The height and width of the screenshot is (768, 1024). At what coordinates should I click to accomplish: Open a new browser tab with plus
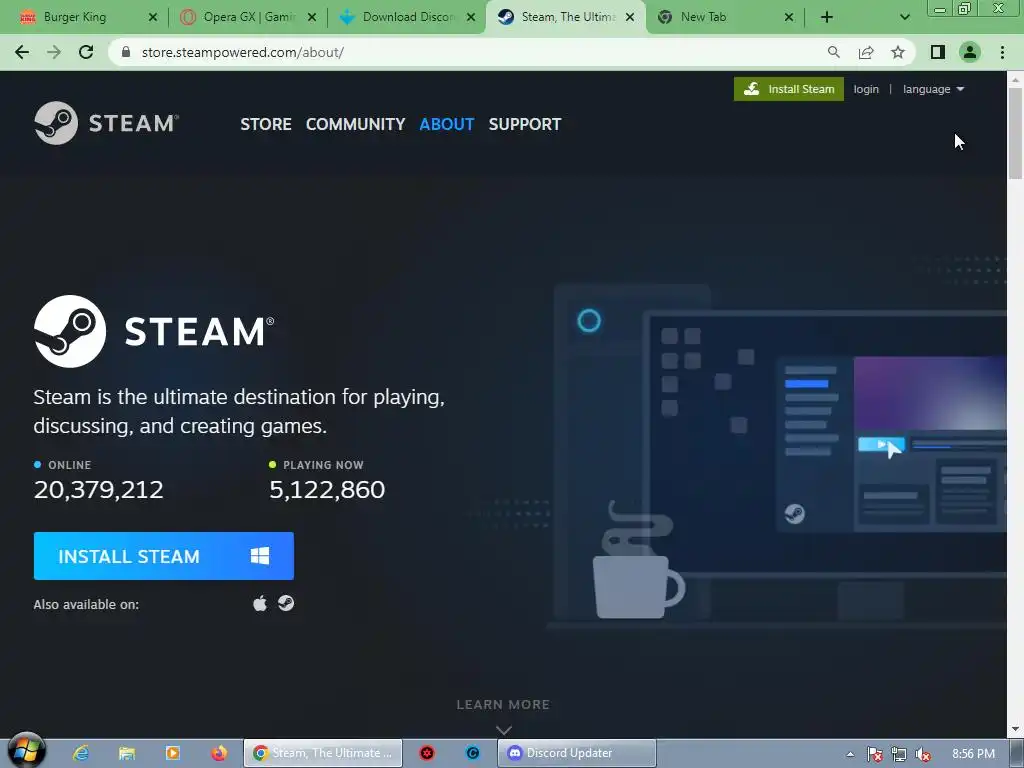(x=827, y=17)
